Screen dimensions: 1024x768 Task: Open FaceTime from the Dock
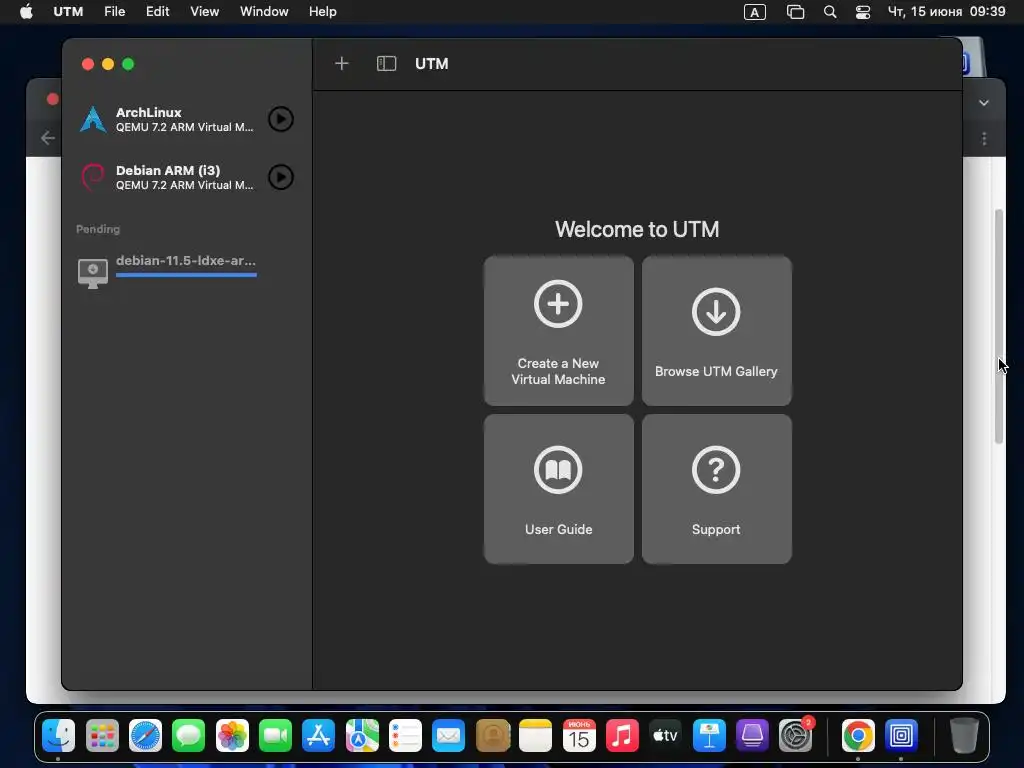[x=276, y=736]
